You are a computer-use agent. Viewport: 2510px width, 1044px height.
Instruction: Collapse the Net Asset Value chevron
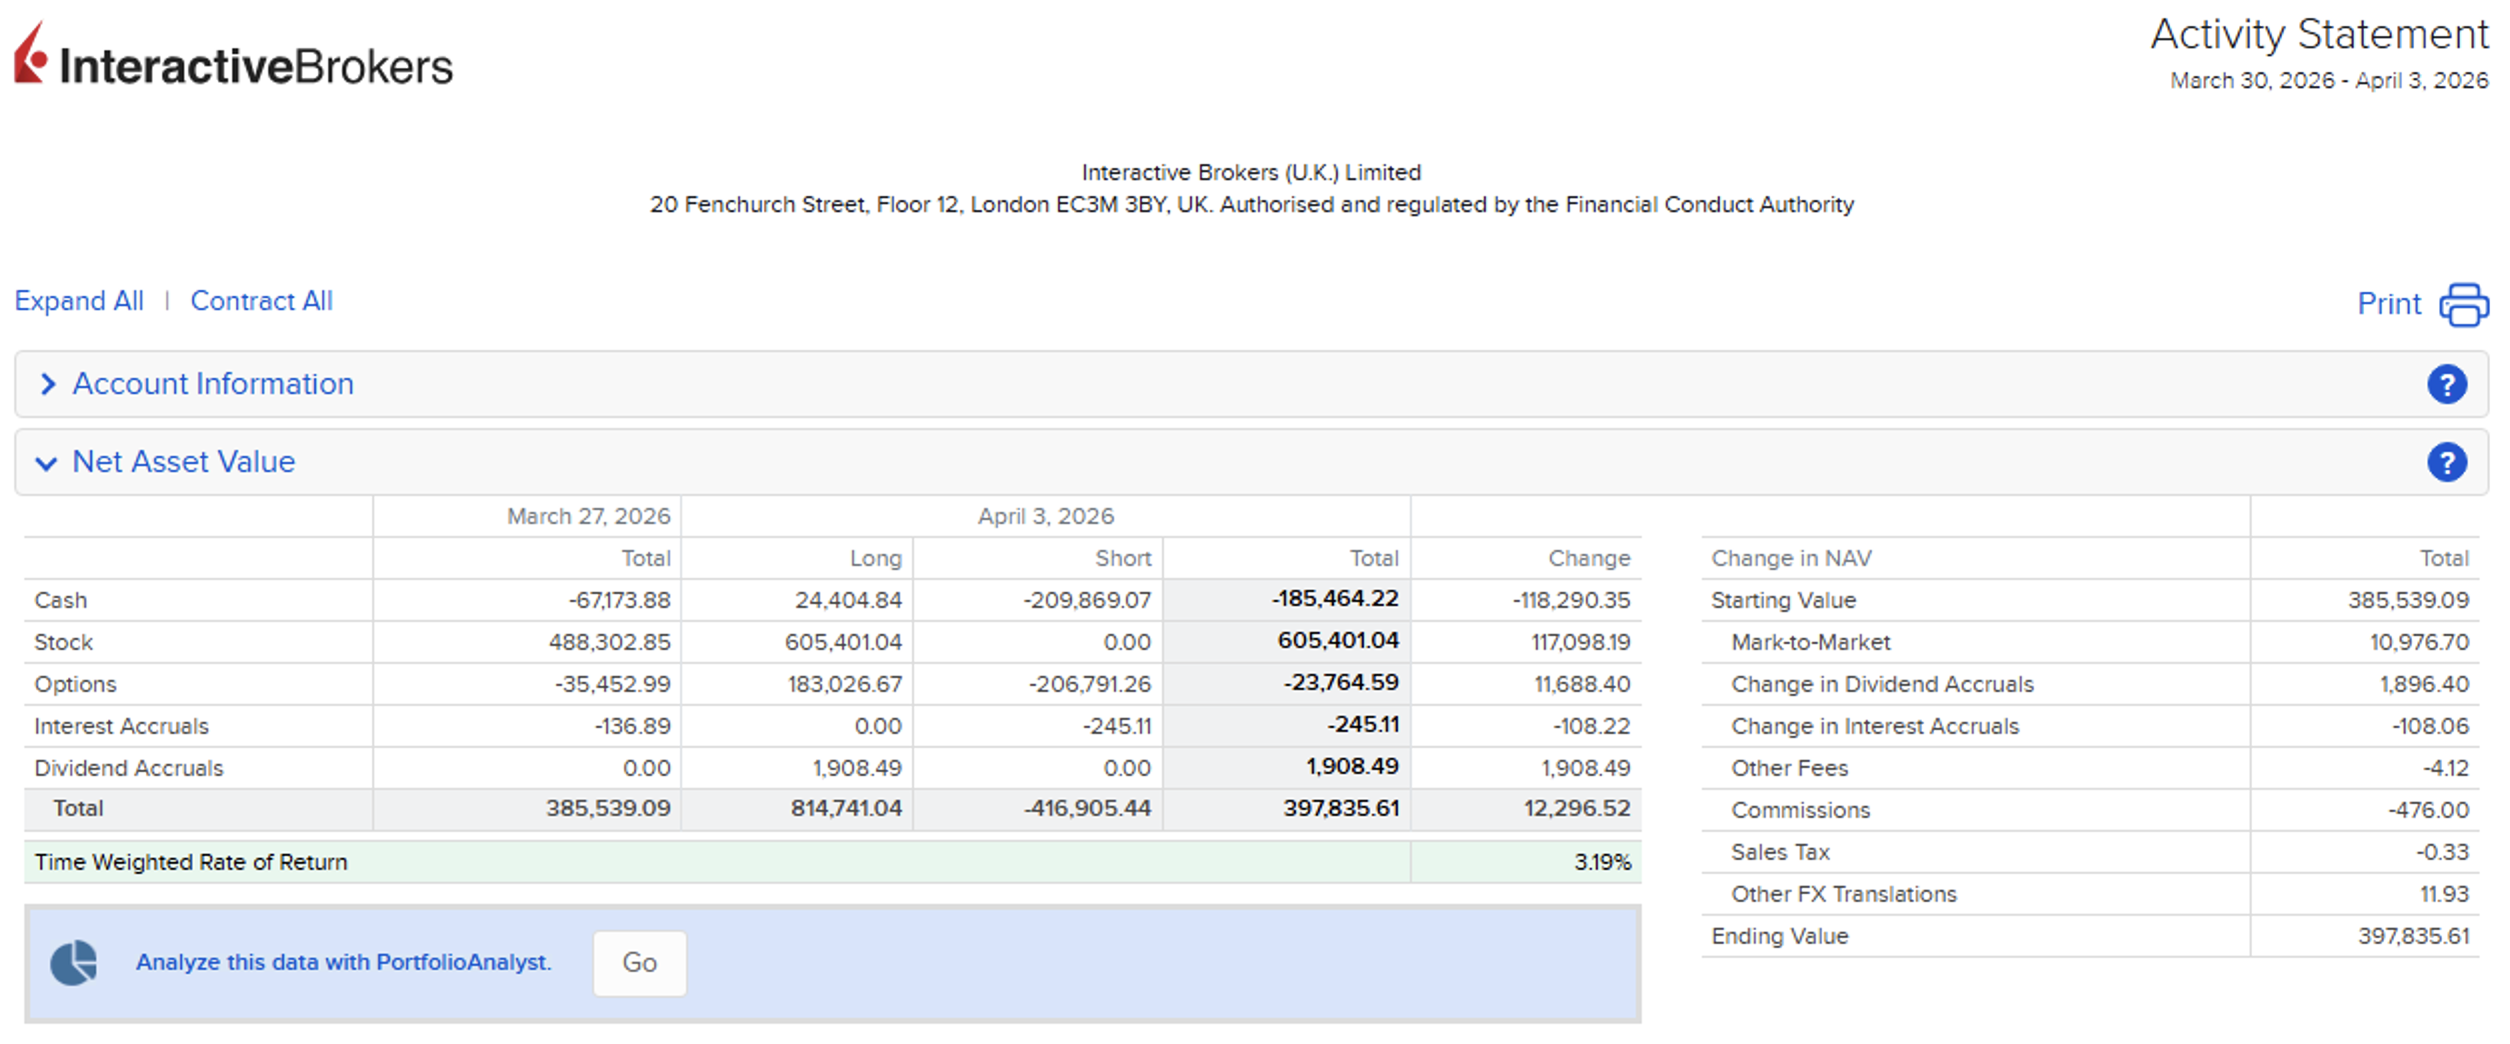pyautogui.click(x=46, y=462)
